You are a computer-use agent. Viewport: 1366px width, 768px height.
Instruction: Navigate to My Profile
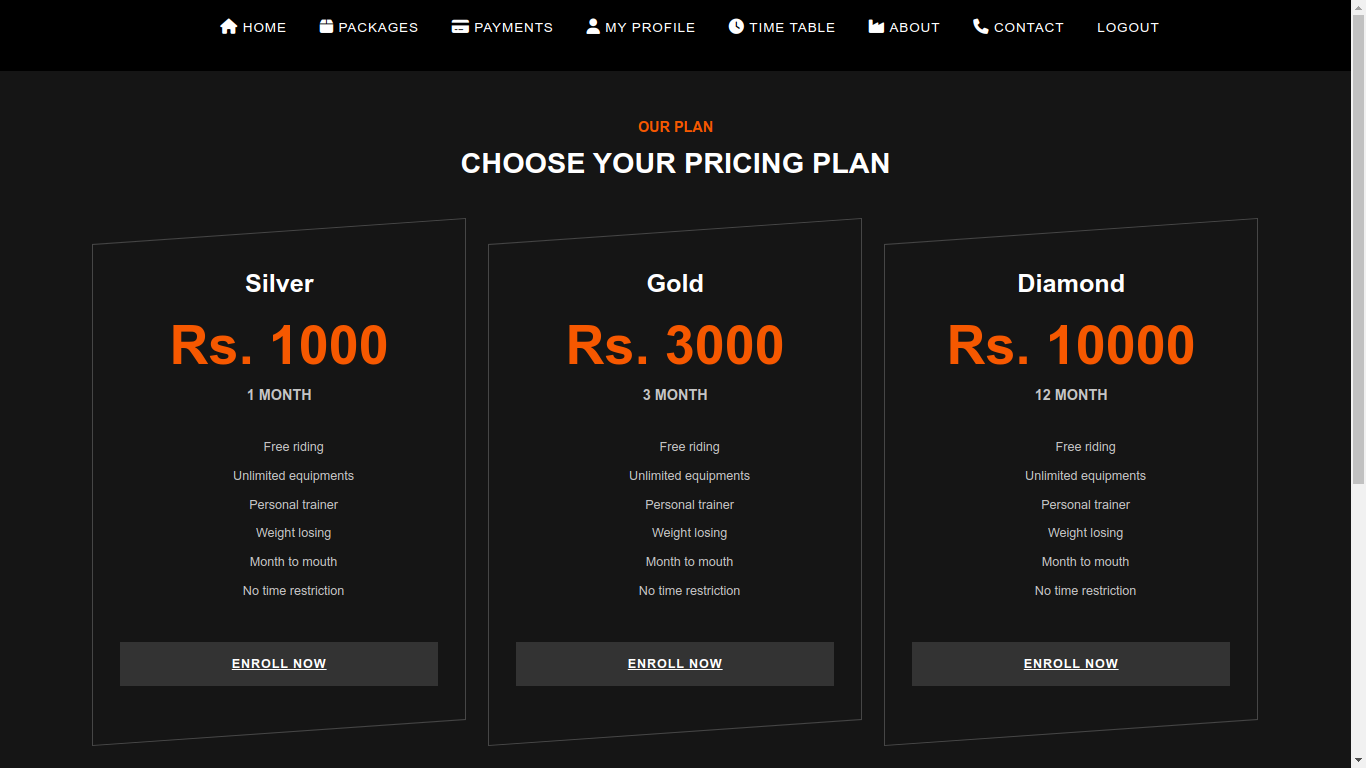[x=650, y=28]
